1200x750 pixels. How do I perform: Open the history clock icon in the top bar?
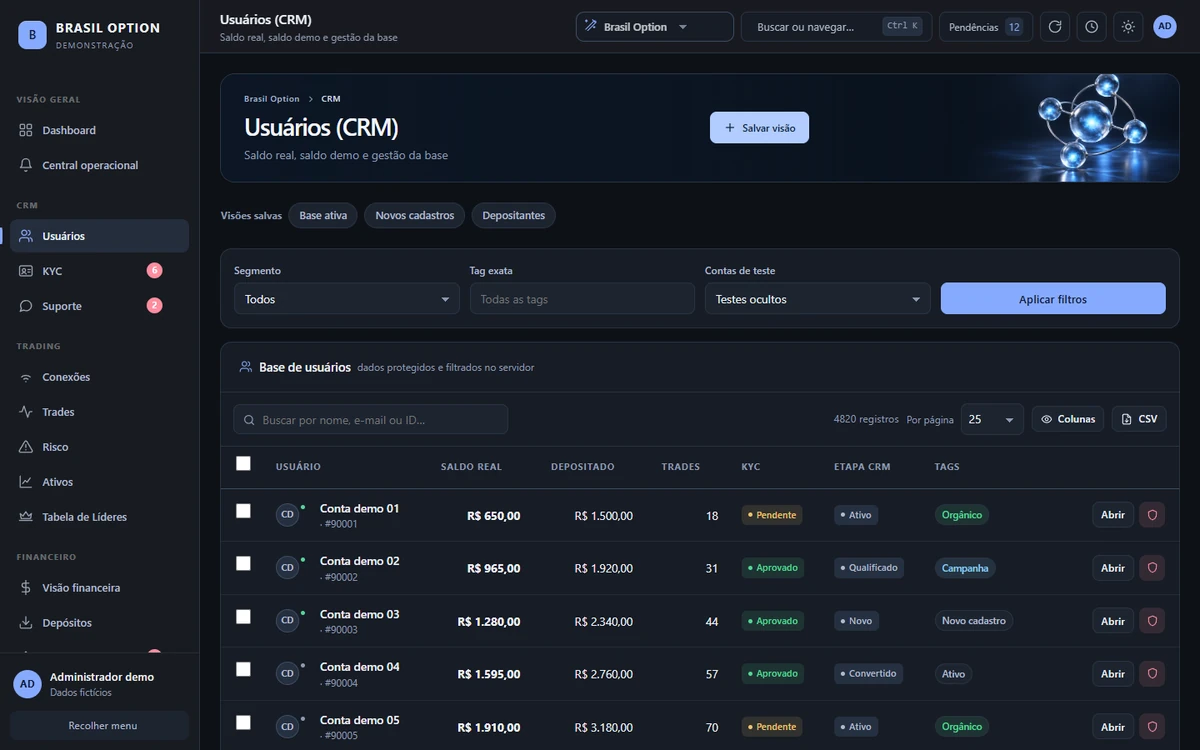pyautogui.click(x=1092, y=27)
